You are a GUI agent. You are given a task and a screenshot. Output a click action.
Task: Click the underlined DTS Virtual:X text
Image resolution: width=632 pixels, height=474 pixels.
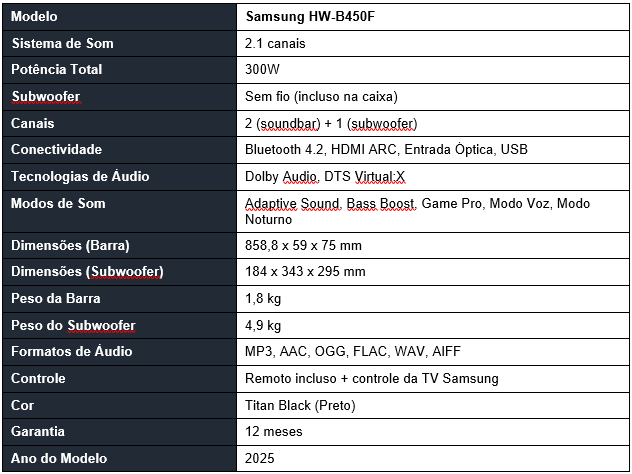[364, 177]
